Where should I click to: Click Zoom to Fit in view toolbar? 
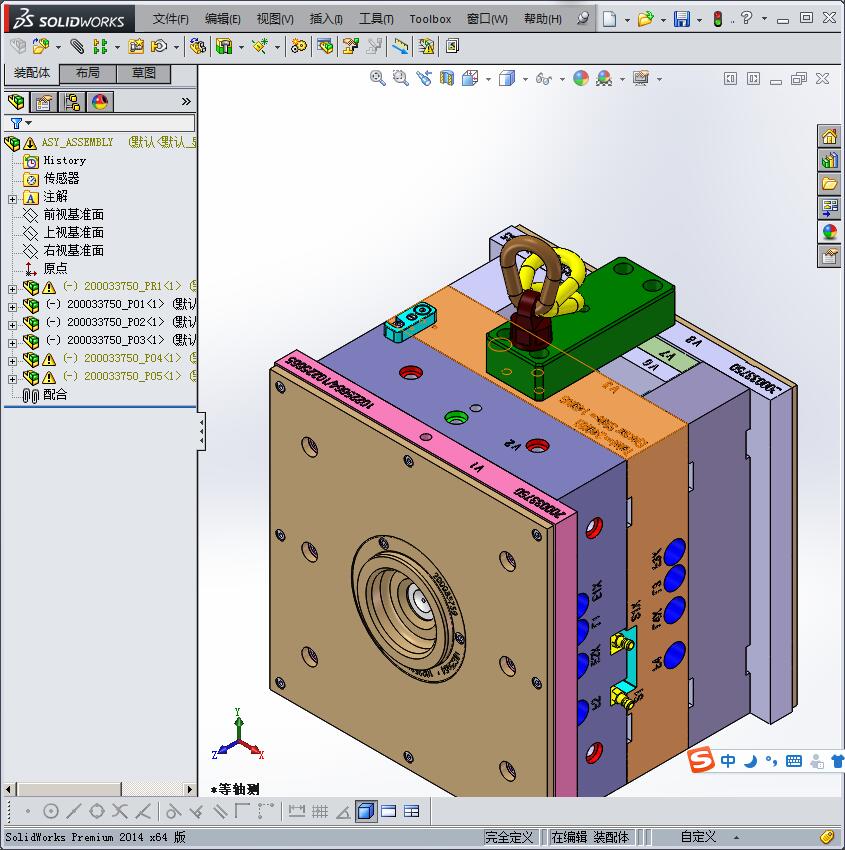point(377,79)
